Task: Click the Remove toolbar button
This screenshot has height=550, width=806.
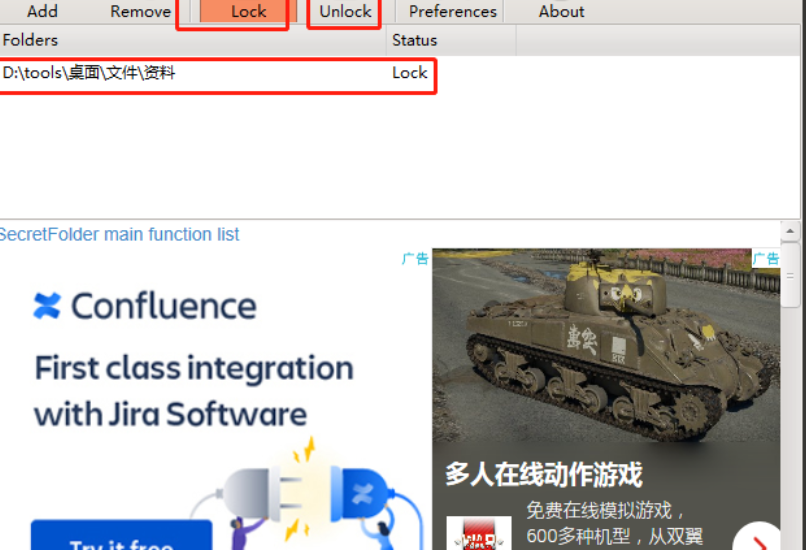Action: [x=140, y=11]
